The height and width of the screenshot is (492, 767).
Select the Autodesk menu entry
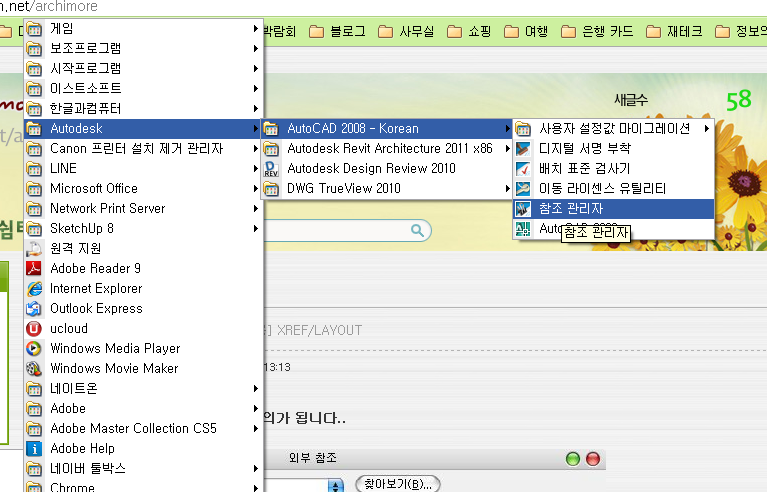143,129
